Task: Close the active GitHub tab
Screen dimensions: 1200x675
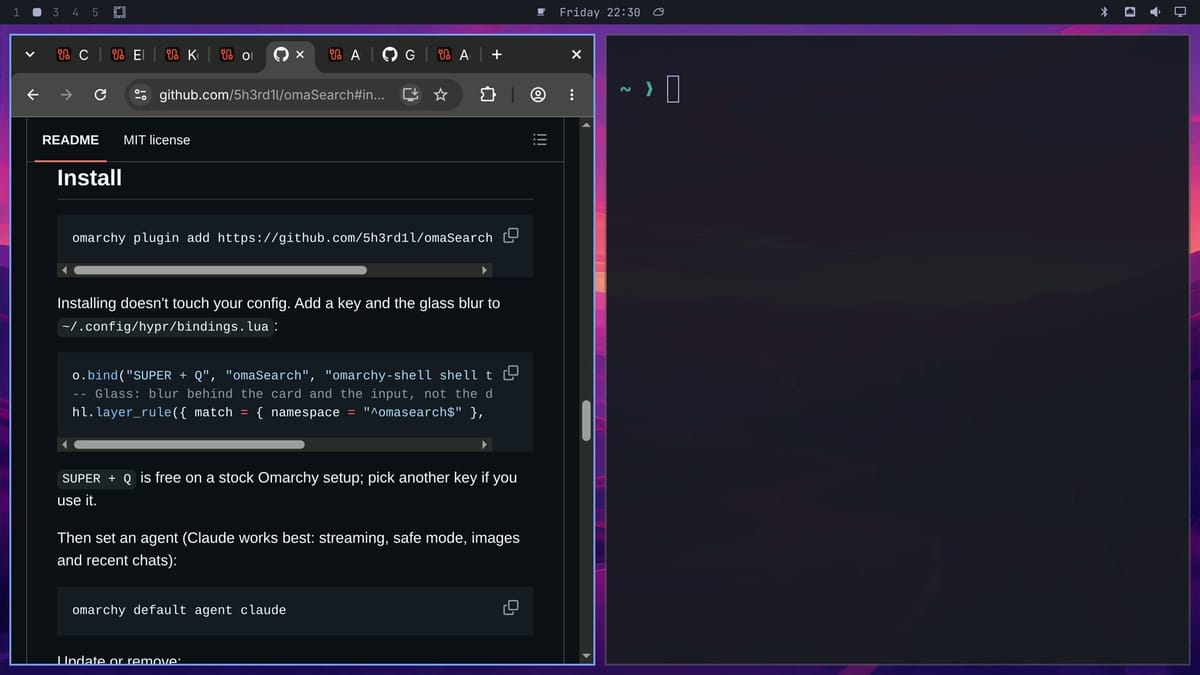Action: tap(299, 55)
